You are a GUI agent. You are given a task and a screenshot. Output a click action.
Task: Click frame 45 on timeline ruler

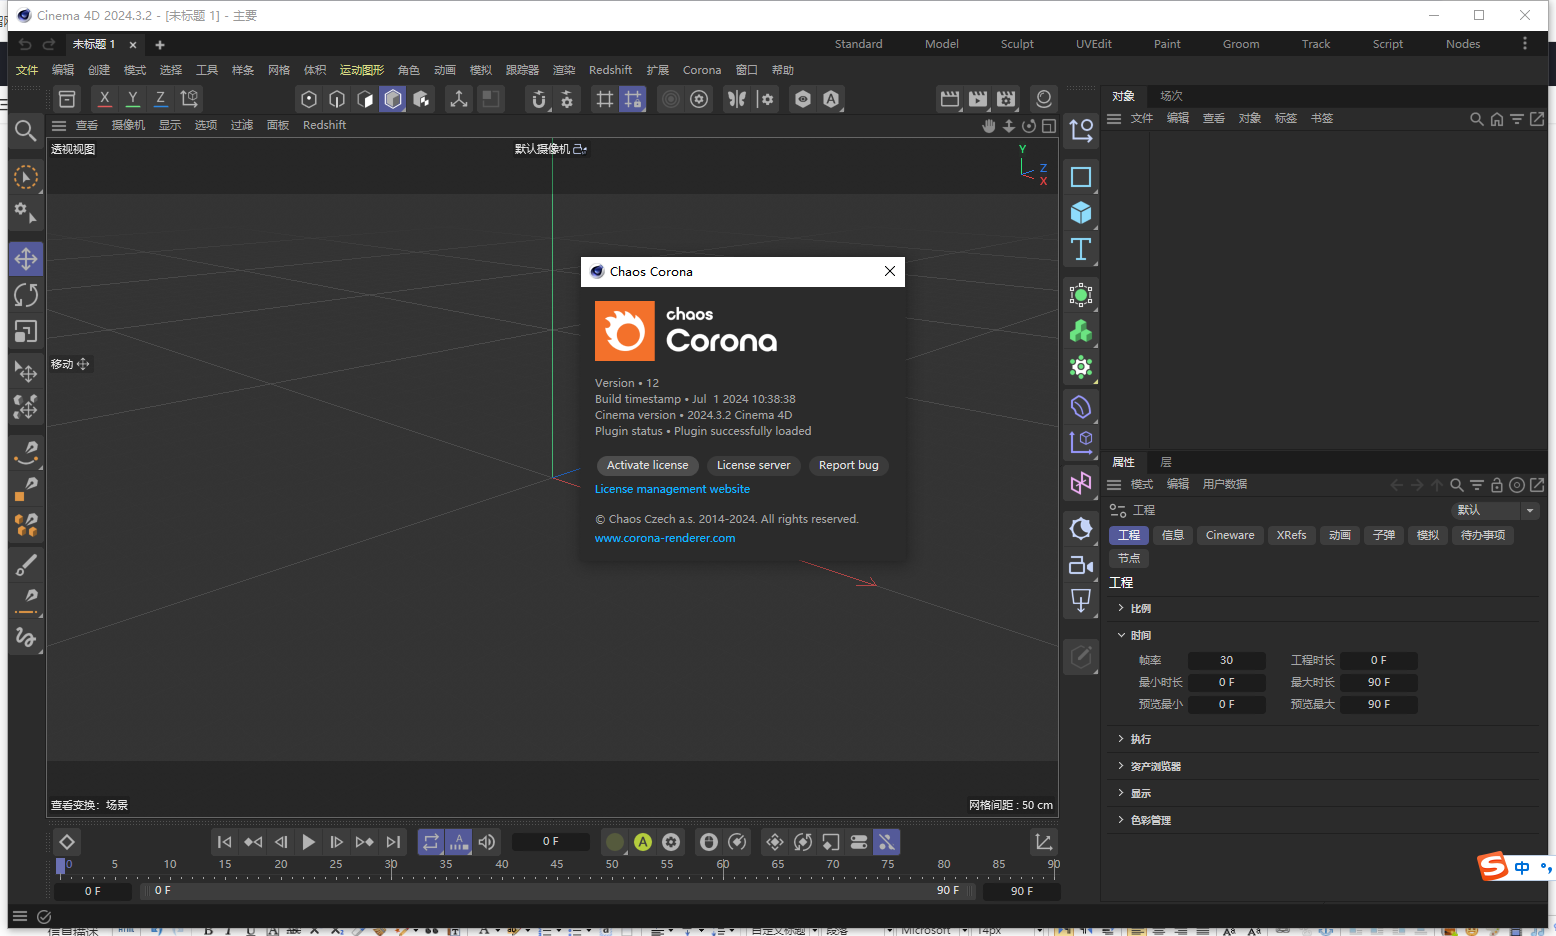coord(557,865)
